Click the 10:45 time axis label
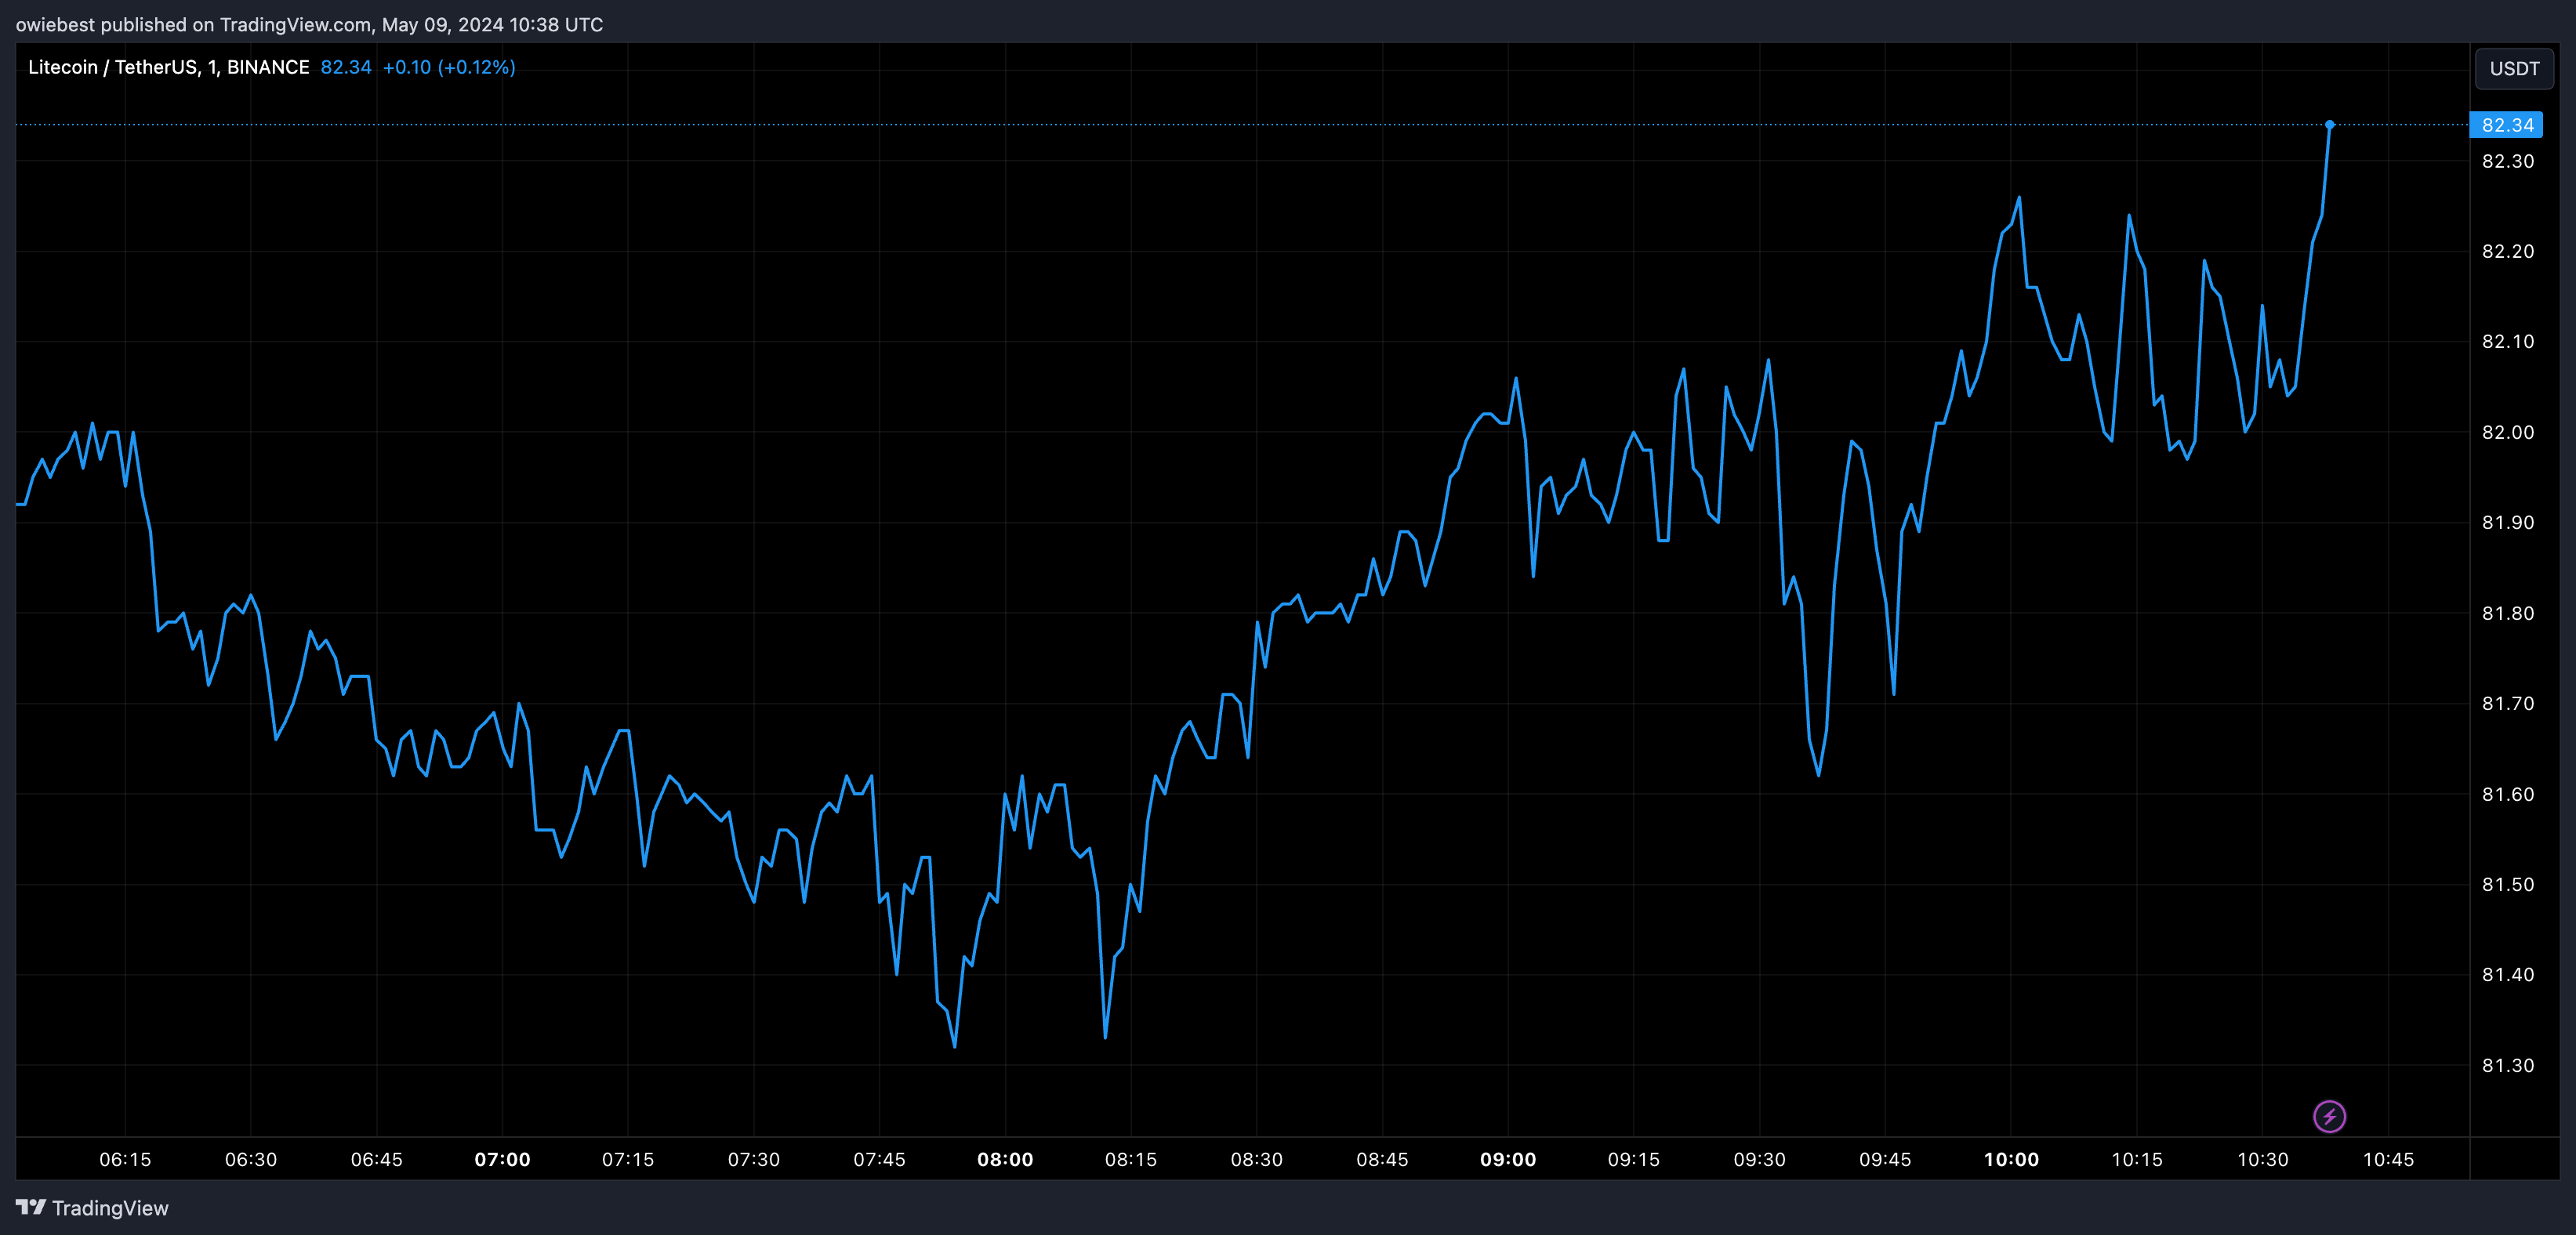This screenshot has width=2576, height=1235. pyautogui.click(x=2388, y=1159)
